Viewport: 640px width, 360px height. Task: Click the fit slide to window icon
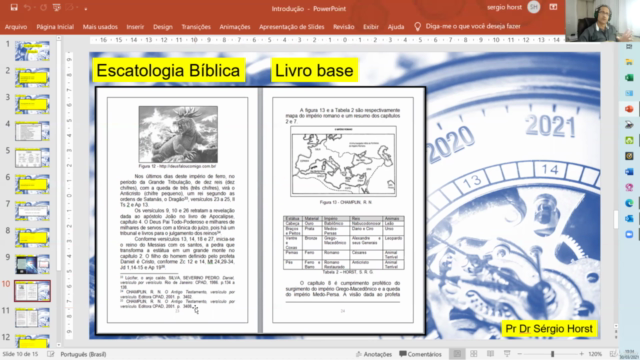(613, 354)
